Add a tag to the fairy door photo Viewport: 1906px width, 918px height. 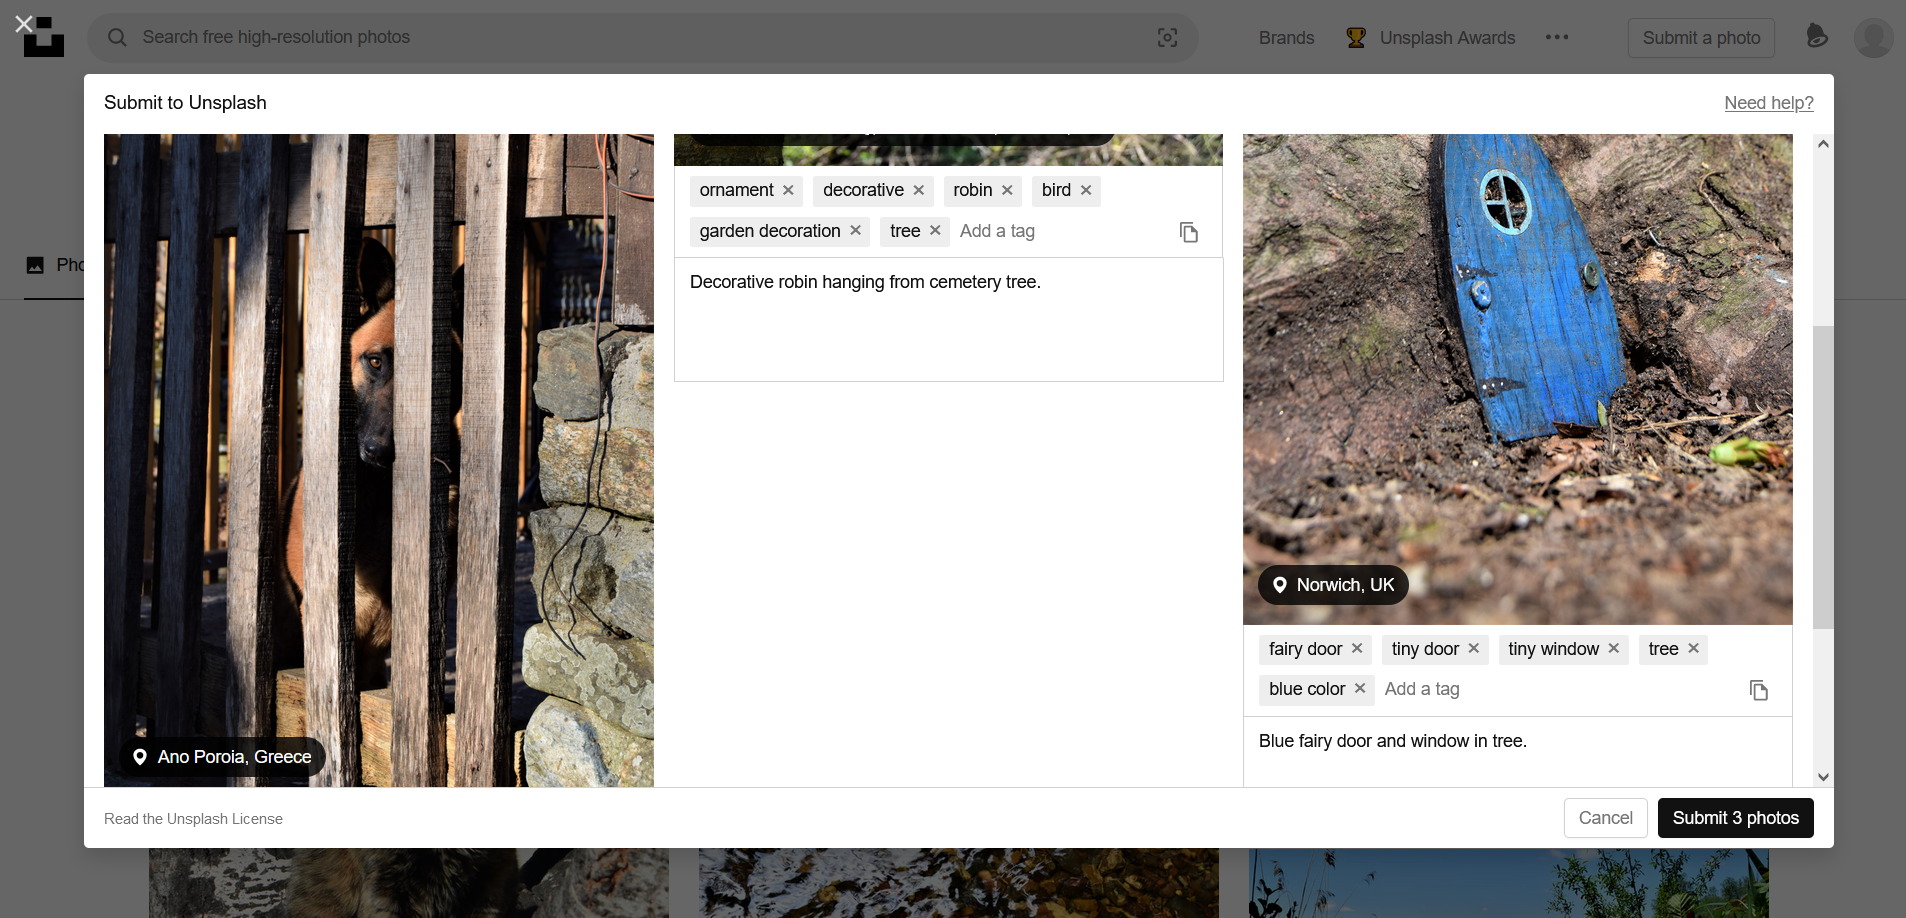point(1558,689)
